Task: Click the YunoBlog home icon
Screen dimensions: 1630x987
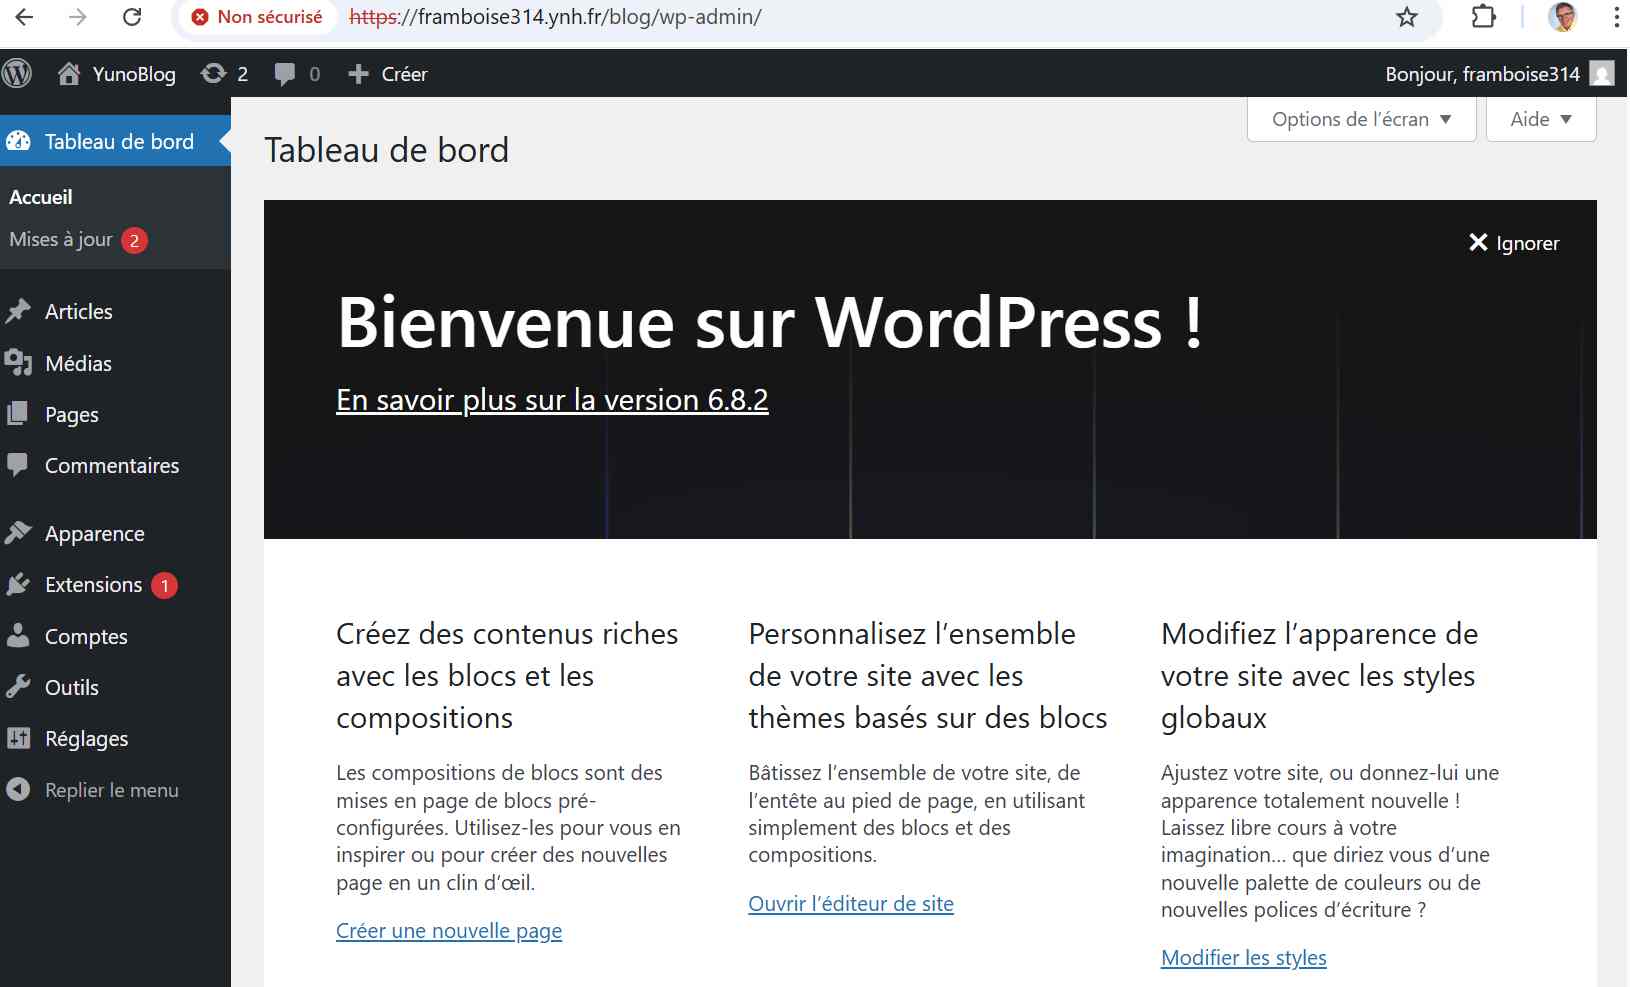Action: coord(69,74)
